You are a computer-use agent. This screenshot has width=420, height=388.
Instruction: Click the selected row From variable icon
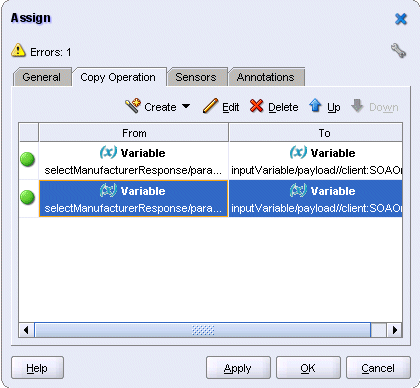(x=108, y=190)
